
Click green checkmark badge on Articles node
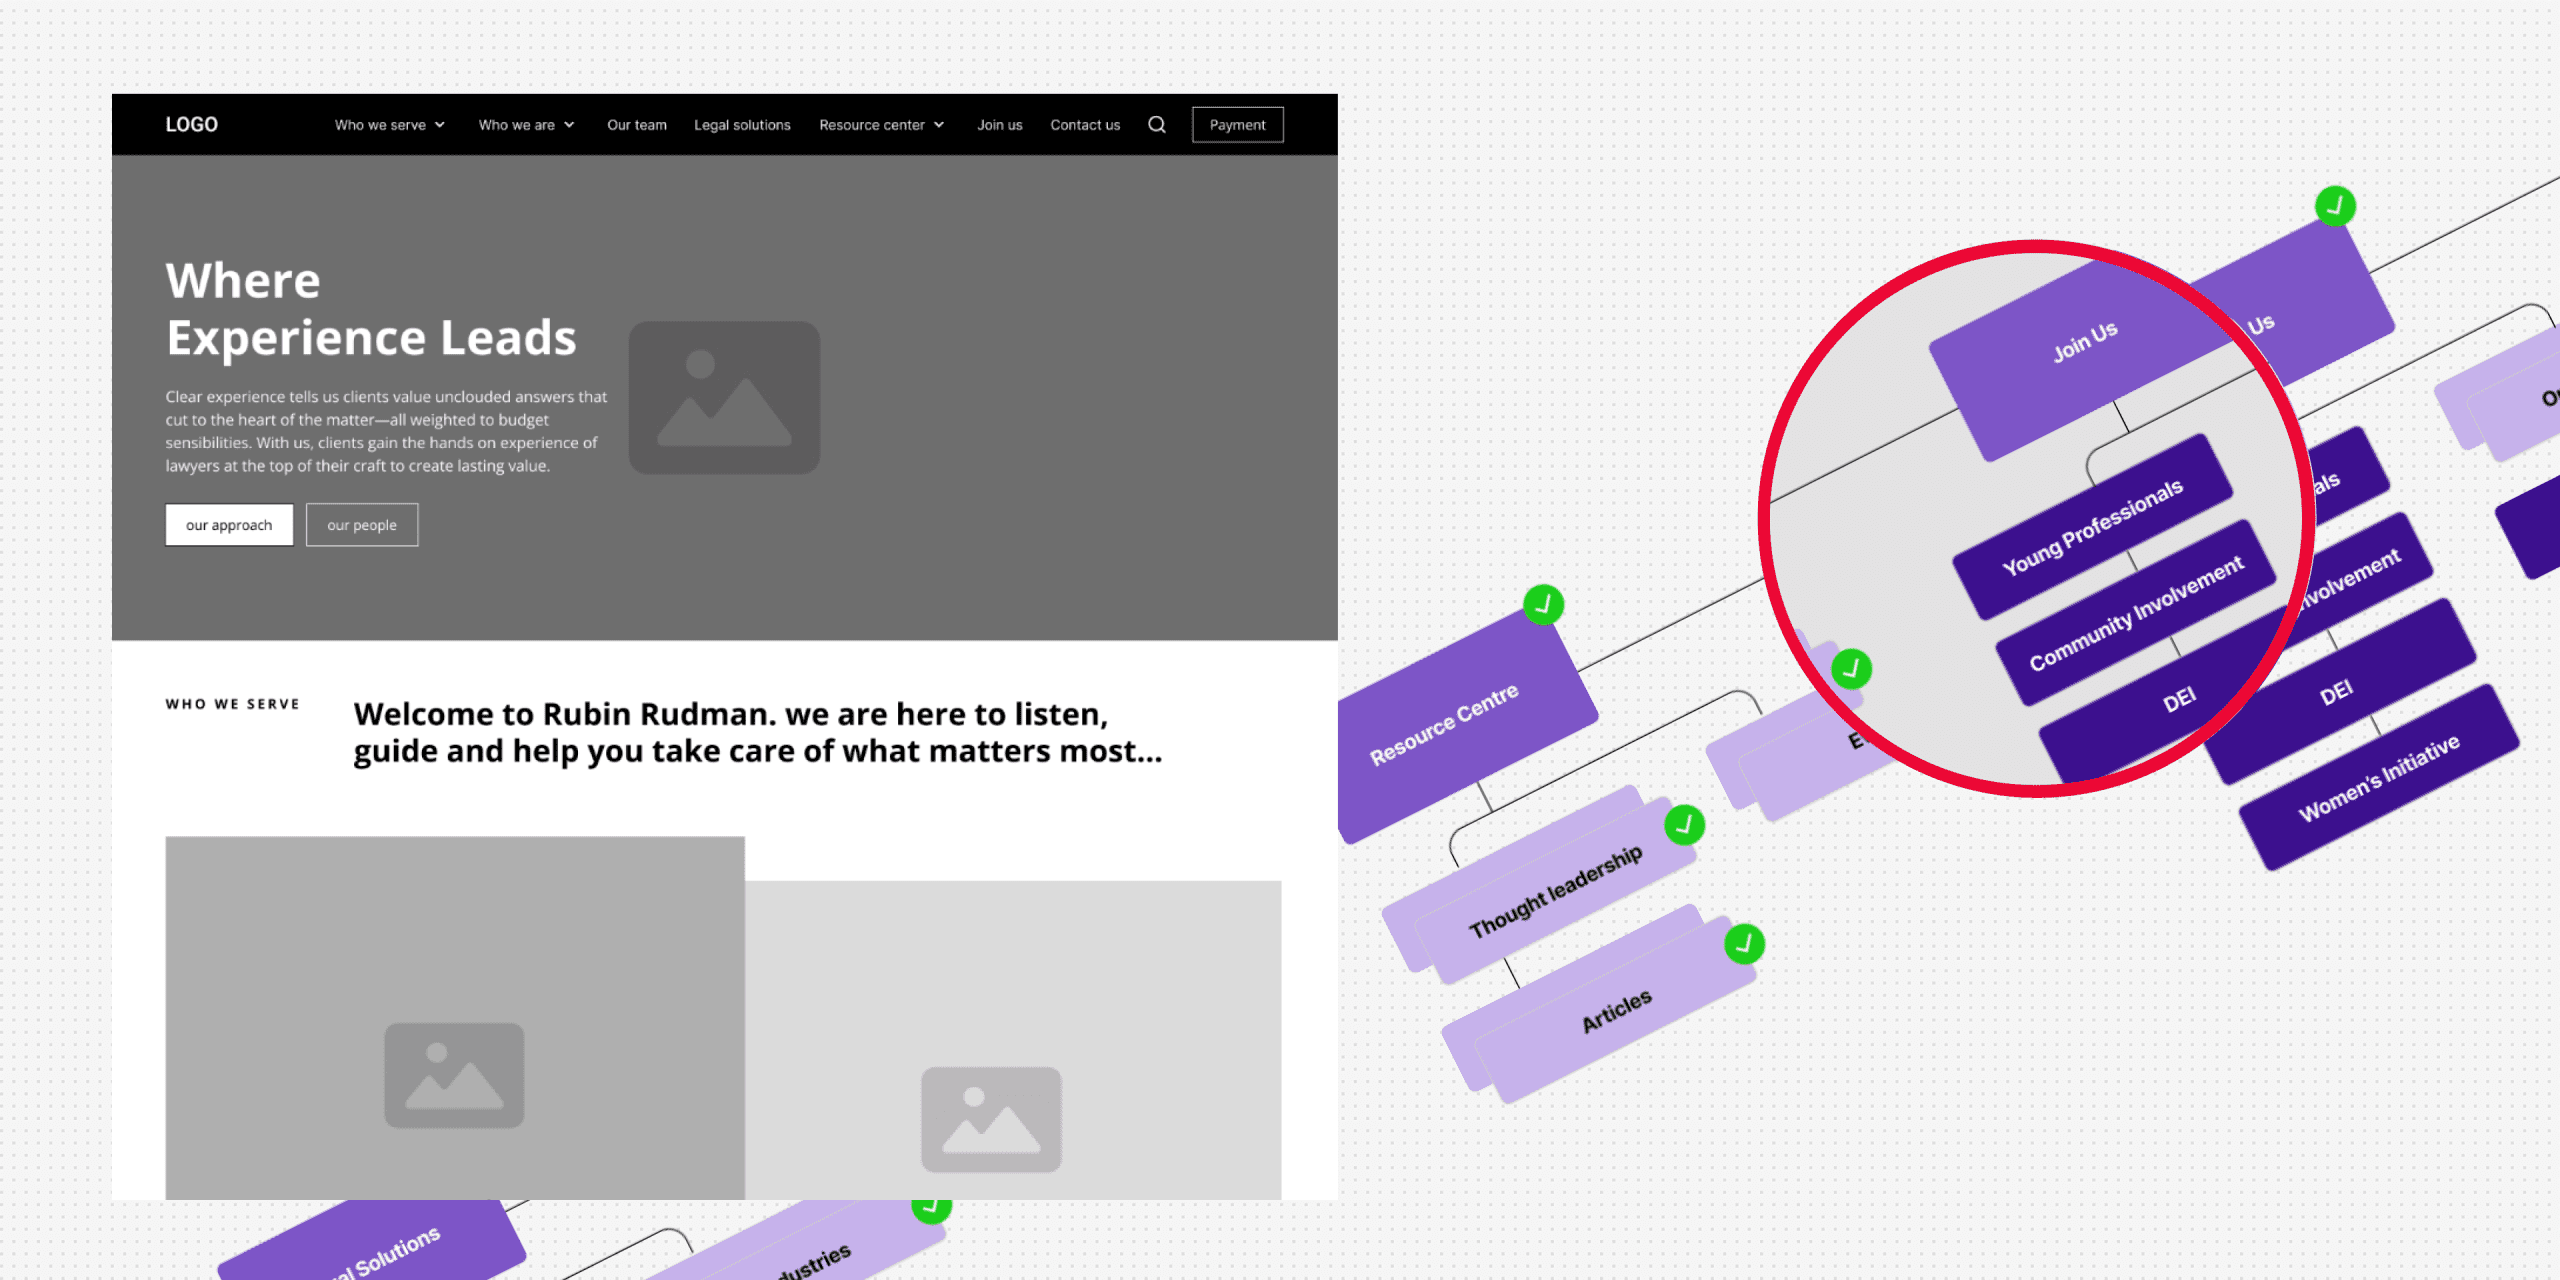click(x=1744, y=944)
